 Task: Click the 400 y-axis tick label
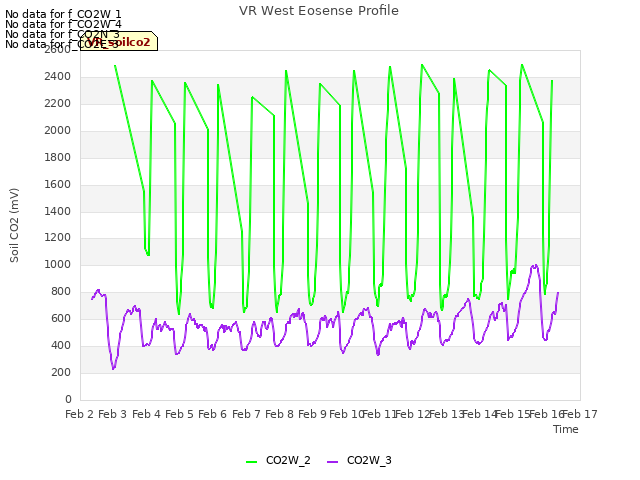tap(61, 345)
